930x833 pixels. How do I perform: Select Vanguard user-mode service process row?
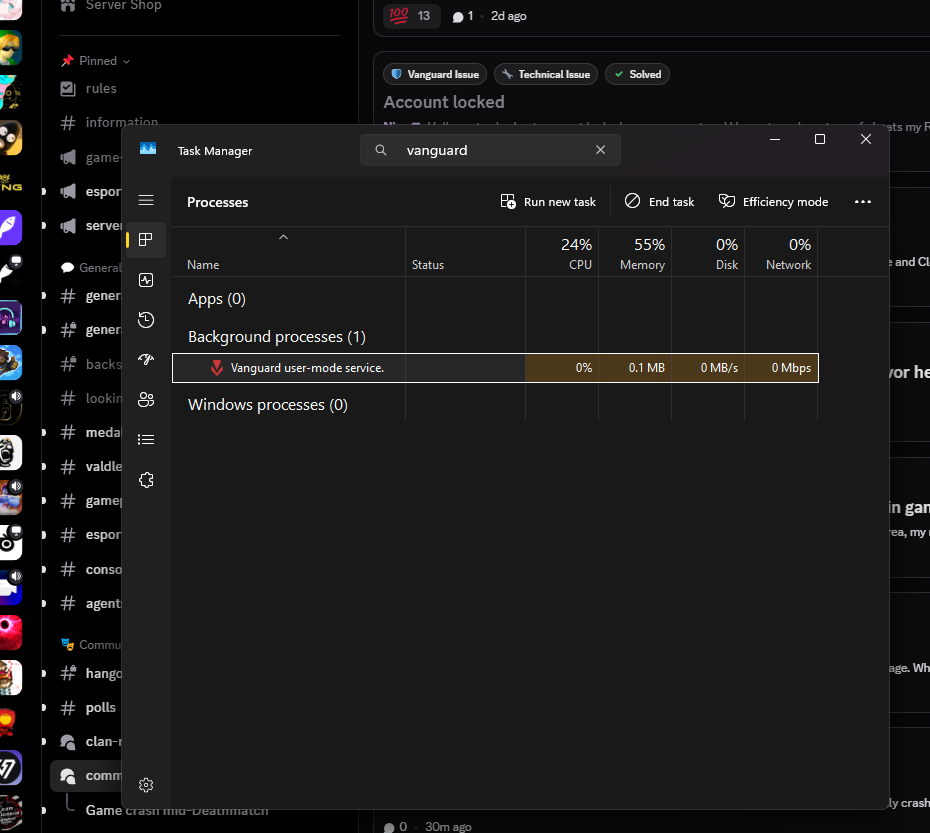click(x=495, y=368)
